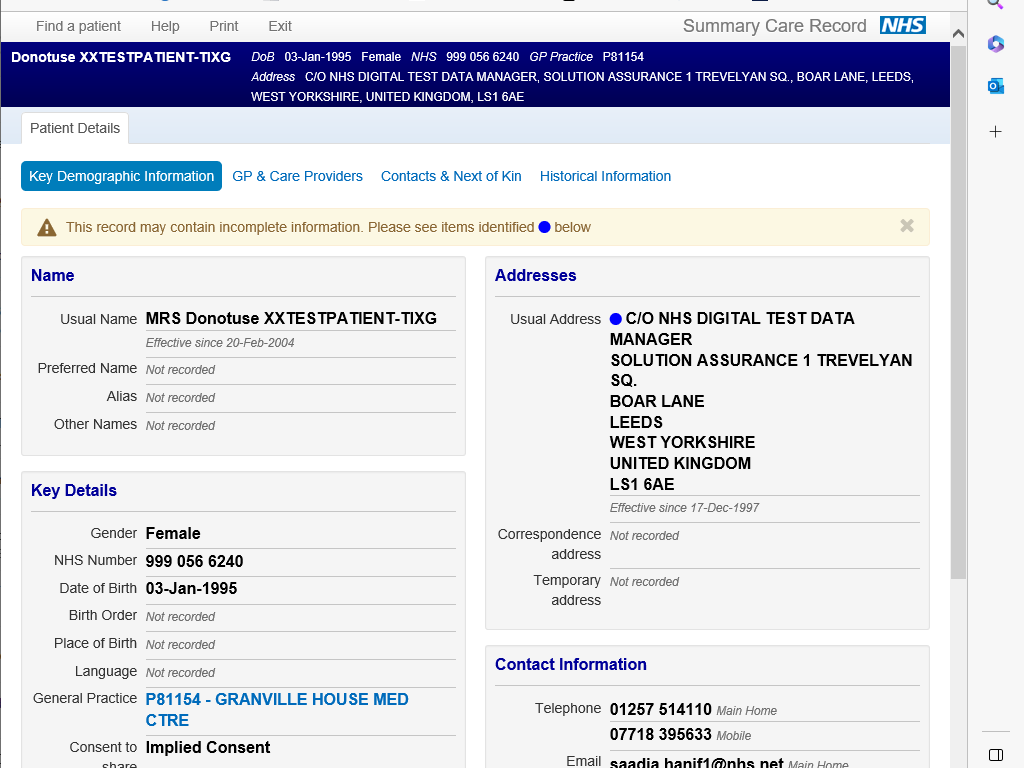This screenshot has width=1024, height=768.
Task: Click the Preferred Name 'Not recorded' value
Action: [x=180, y=370]
